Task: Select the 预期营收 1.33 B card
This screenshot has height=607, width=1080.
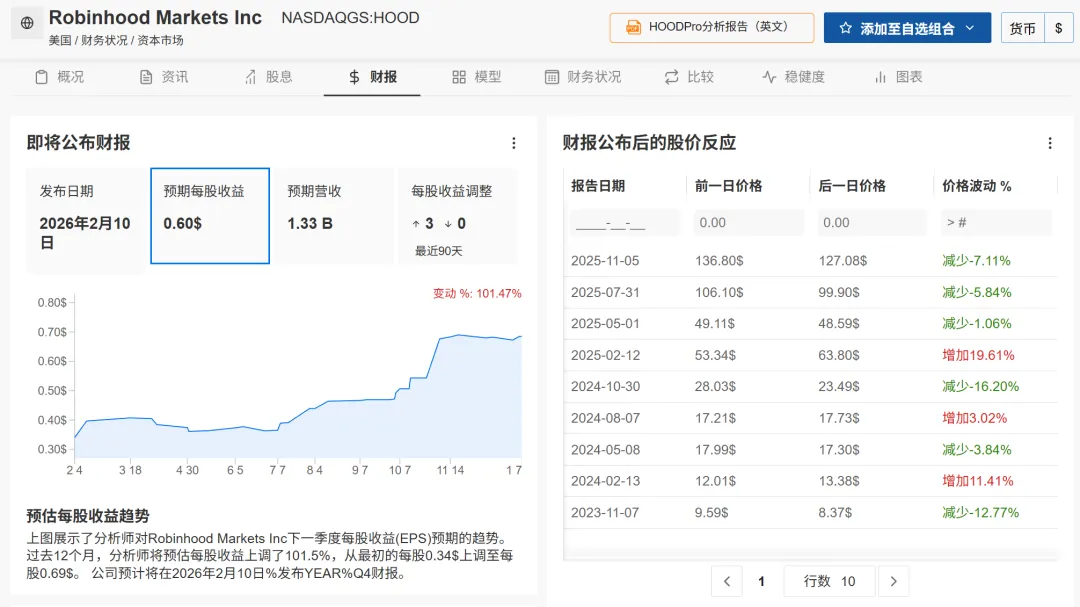Action: tap(333, 216)
